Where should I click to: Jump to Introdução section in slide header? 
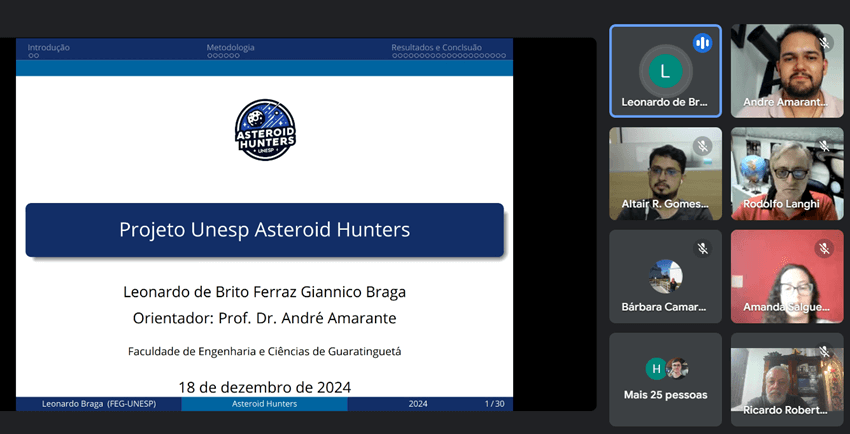[49, 48]
